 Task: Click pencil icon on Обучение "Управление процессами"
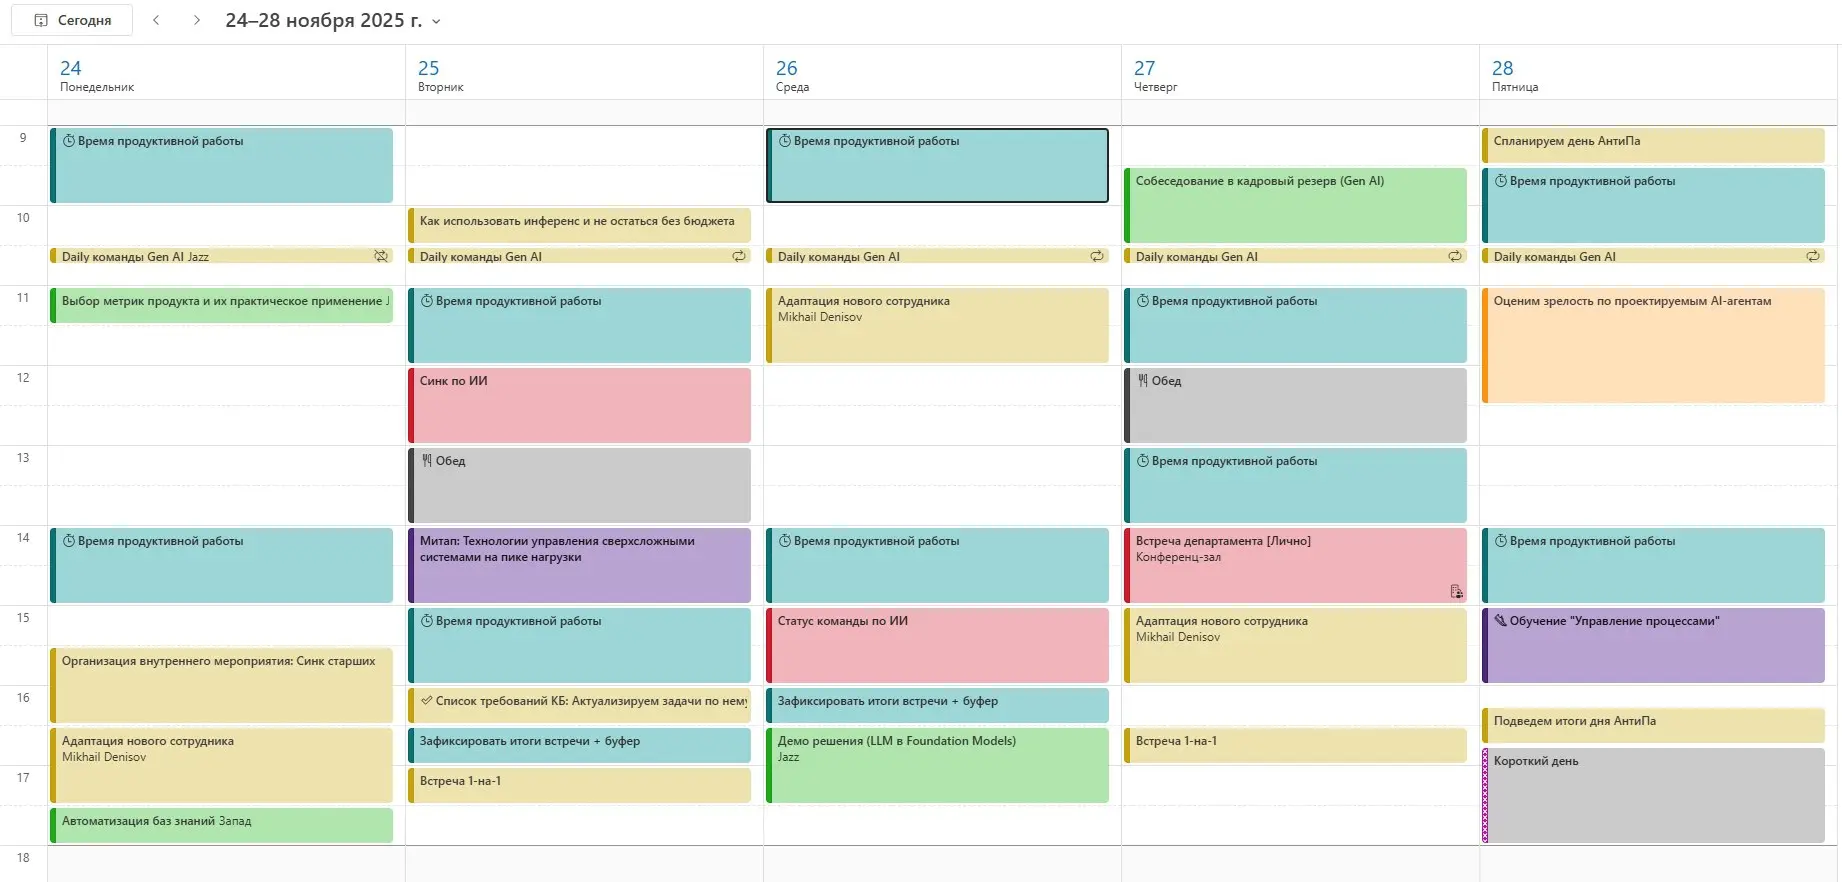pos(1500,621)
